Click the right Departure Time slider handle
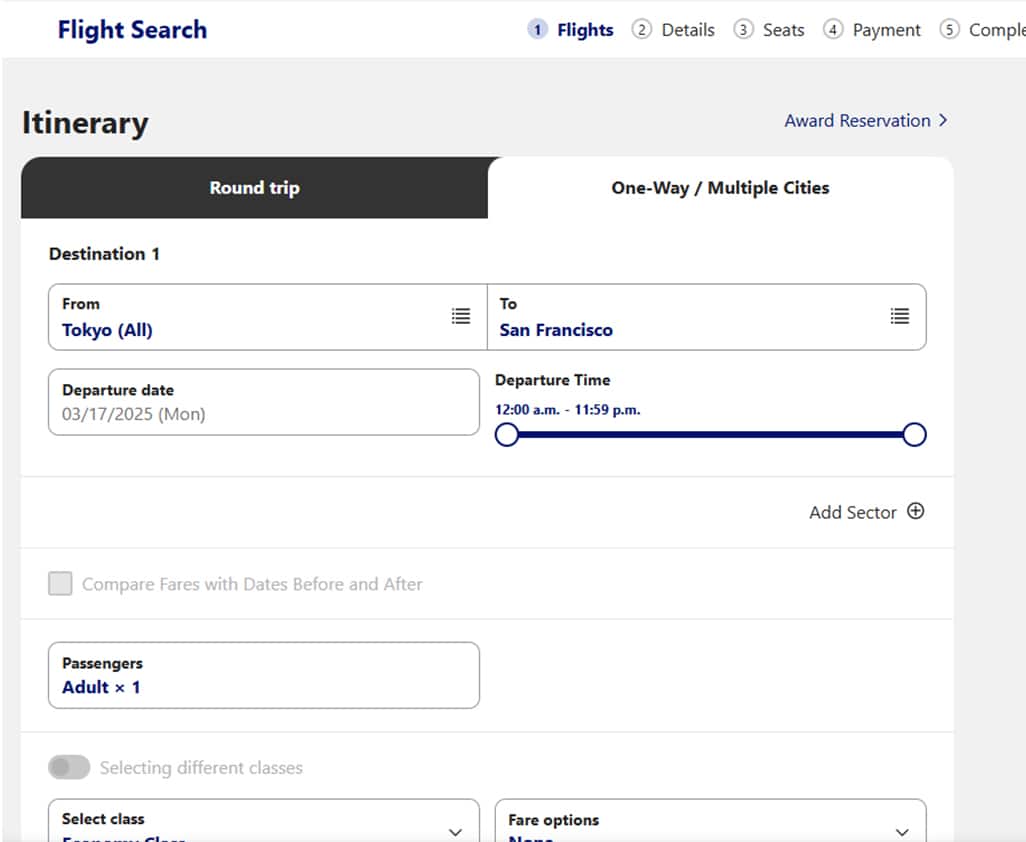Image resolution: width=1026 pixels, height=842 pixels. coord(914,435)
